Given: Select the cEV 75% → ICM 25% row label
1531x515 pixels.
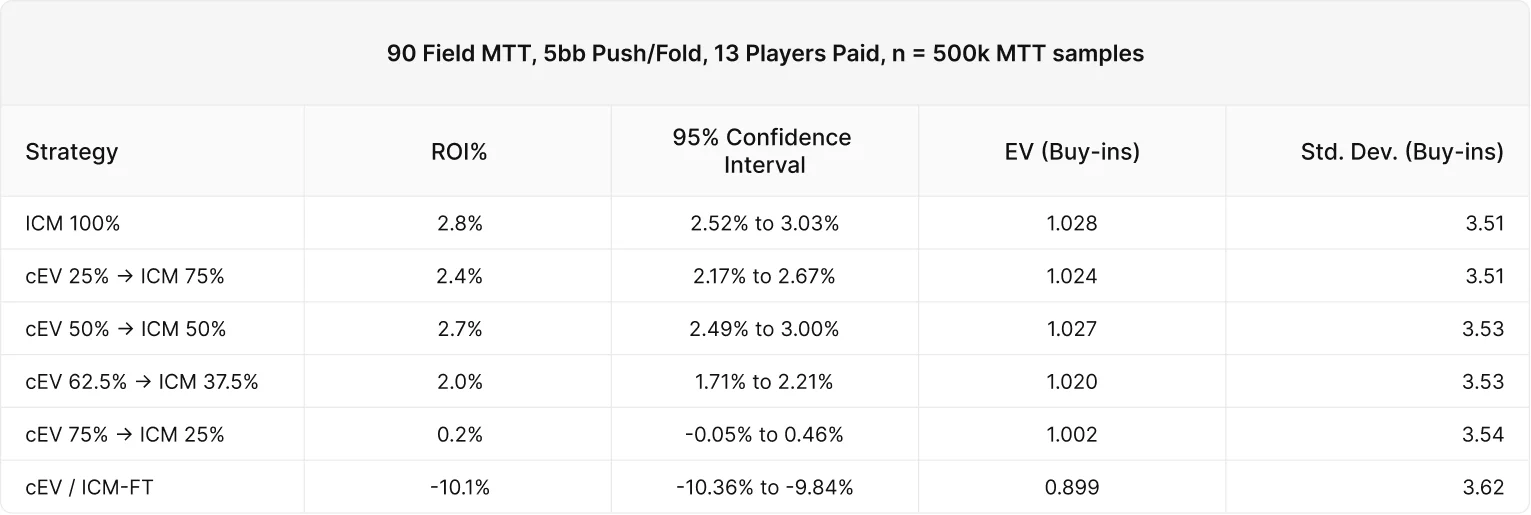Looking at the screenshot, I should 125,435.
